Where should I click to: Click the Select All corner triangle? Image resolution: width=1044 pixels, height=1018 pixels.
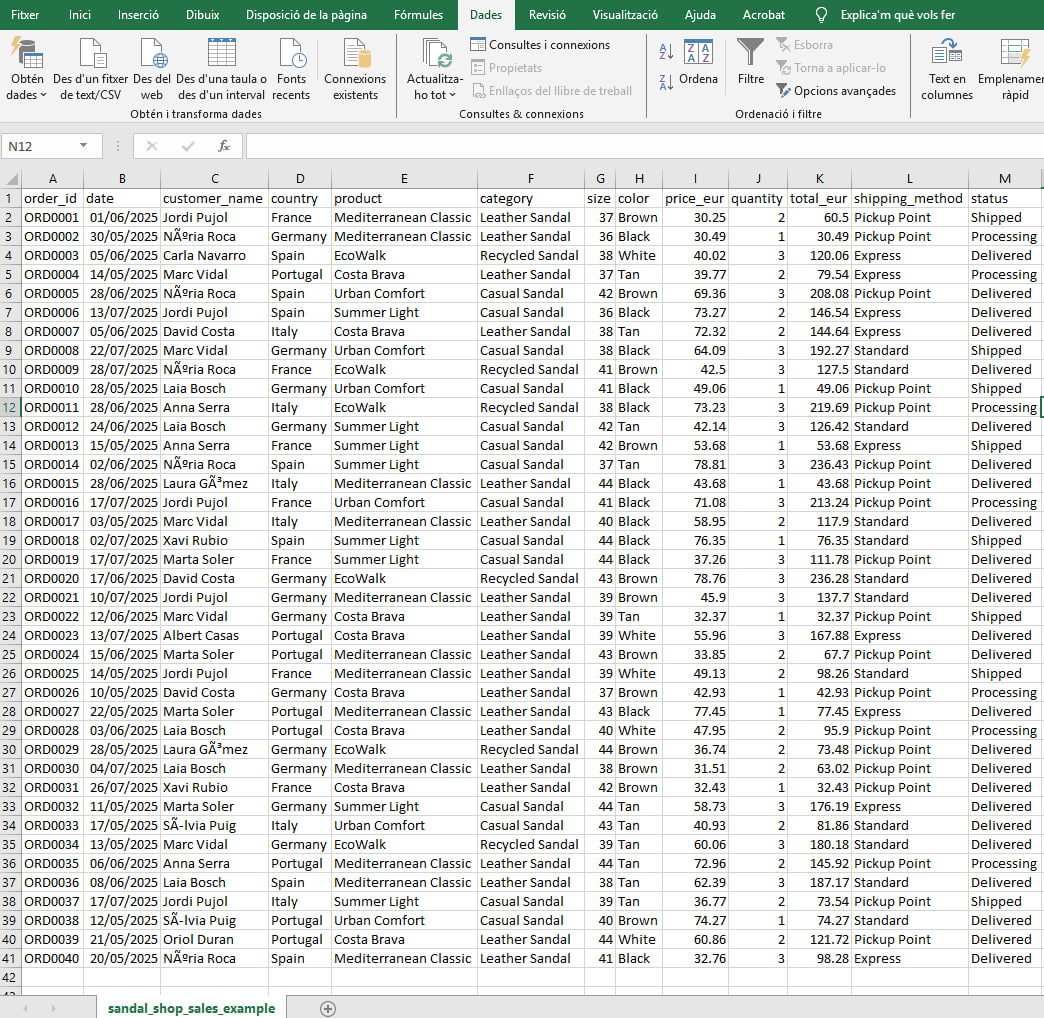point(11,178)
